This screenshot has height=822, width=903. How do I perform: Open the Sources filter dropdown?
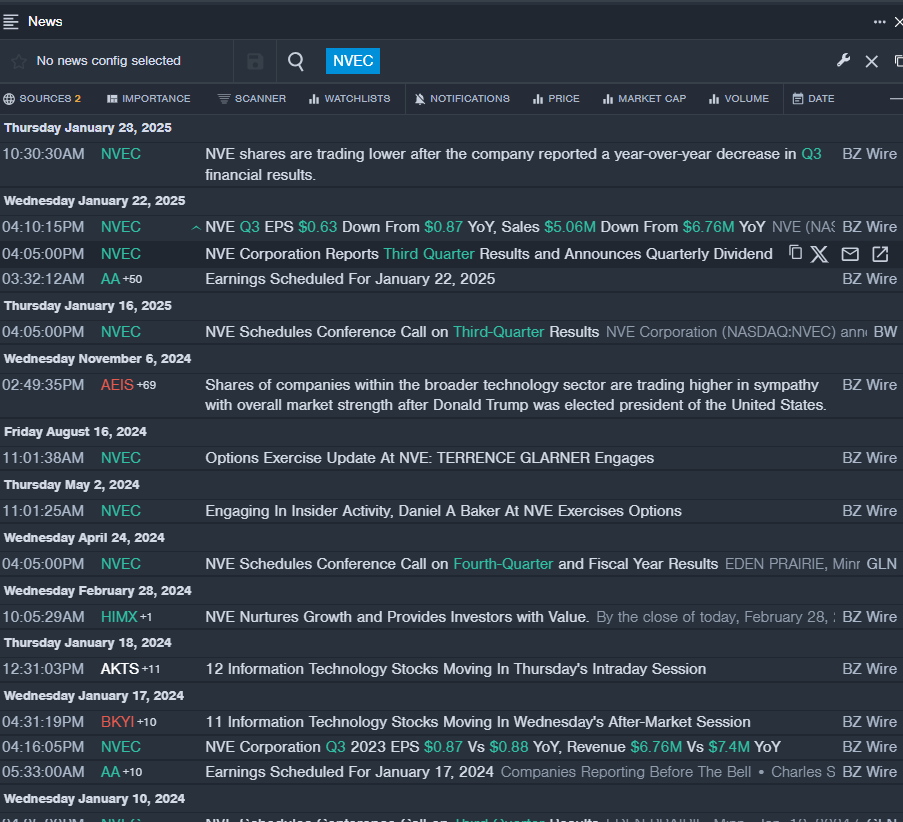(42, 99)
